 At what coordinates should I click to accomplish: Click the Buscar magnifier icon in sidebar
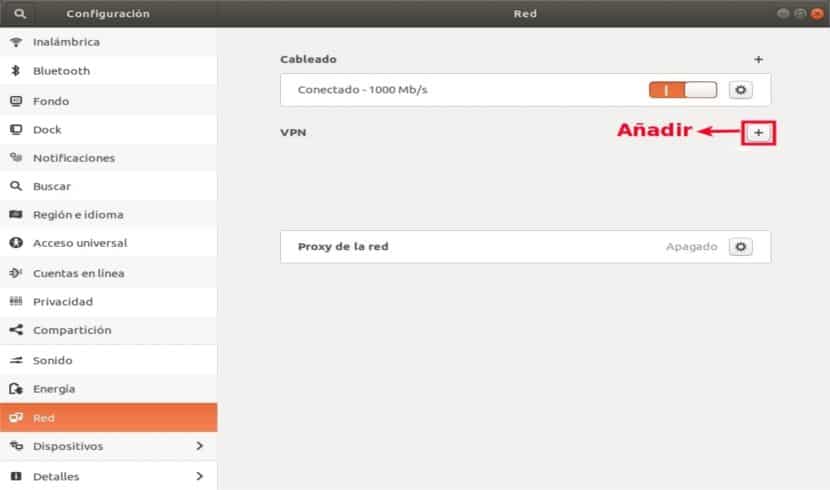16,186
